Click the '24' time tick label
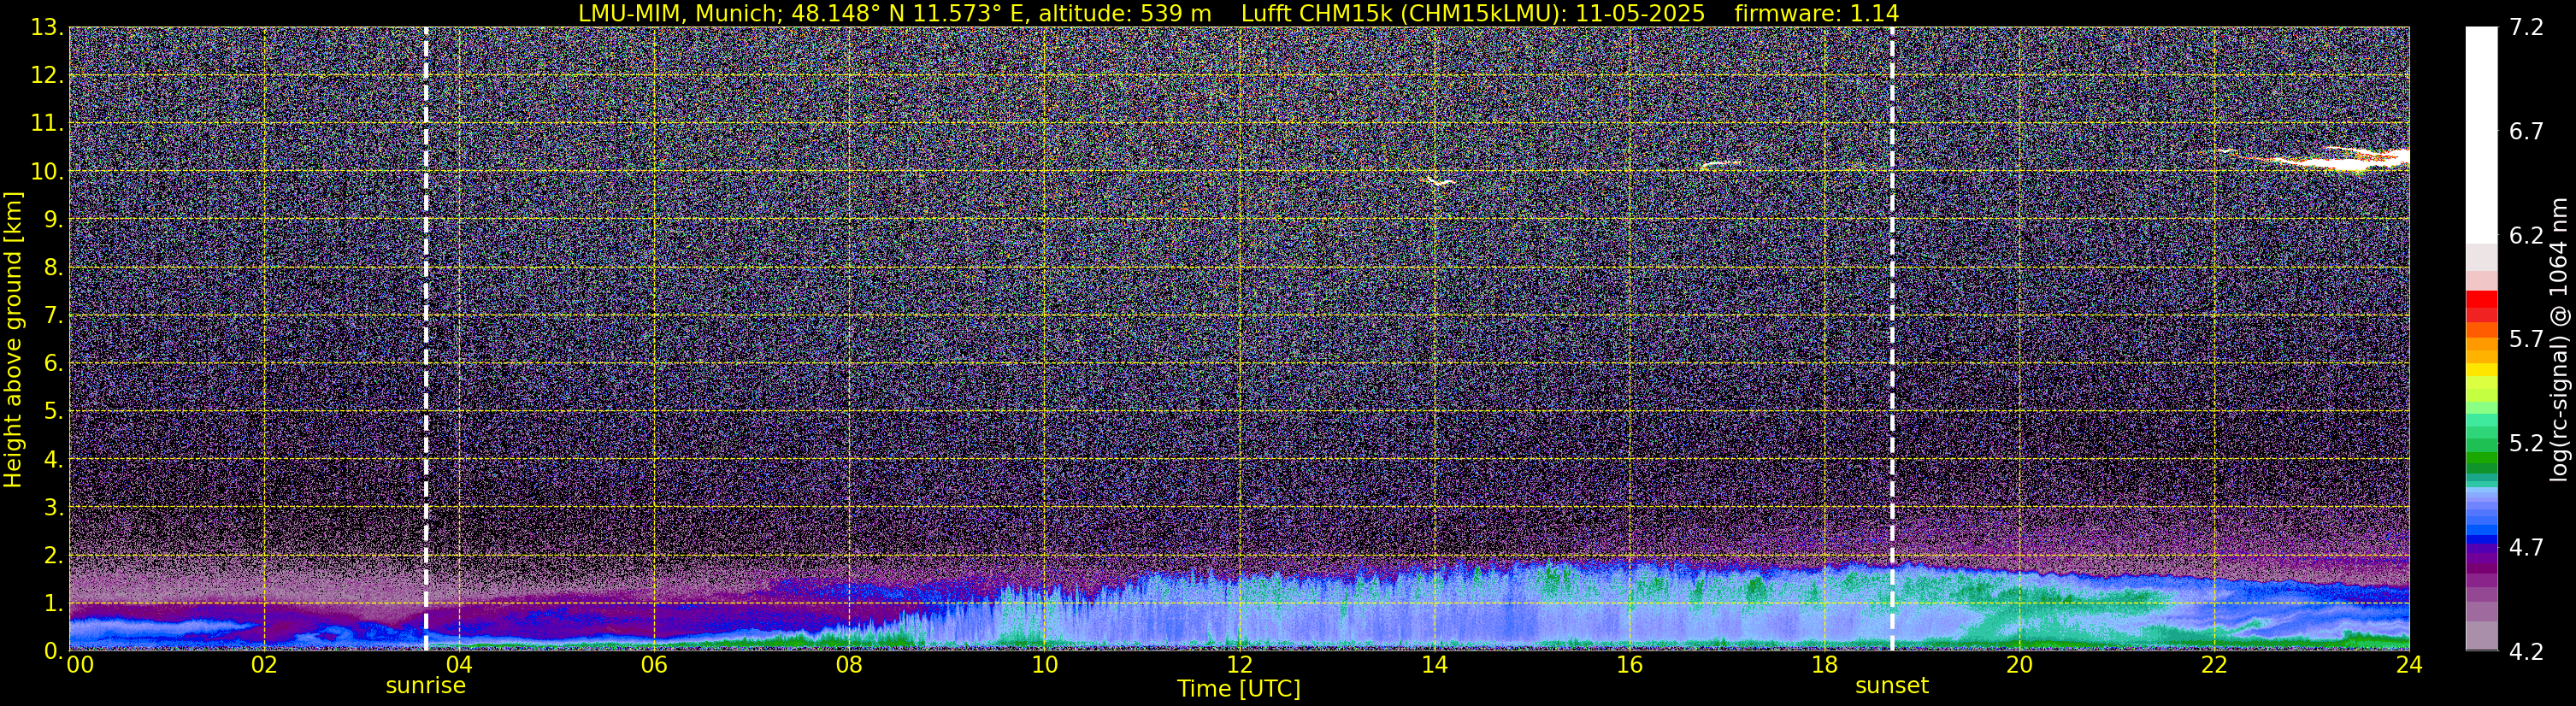This screenshot has width=2576, height=706. tap(2409, 665)
